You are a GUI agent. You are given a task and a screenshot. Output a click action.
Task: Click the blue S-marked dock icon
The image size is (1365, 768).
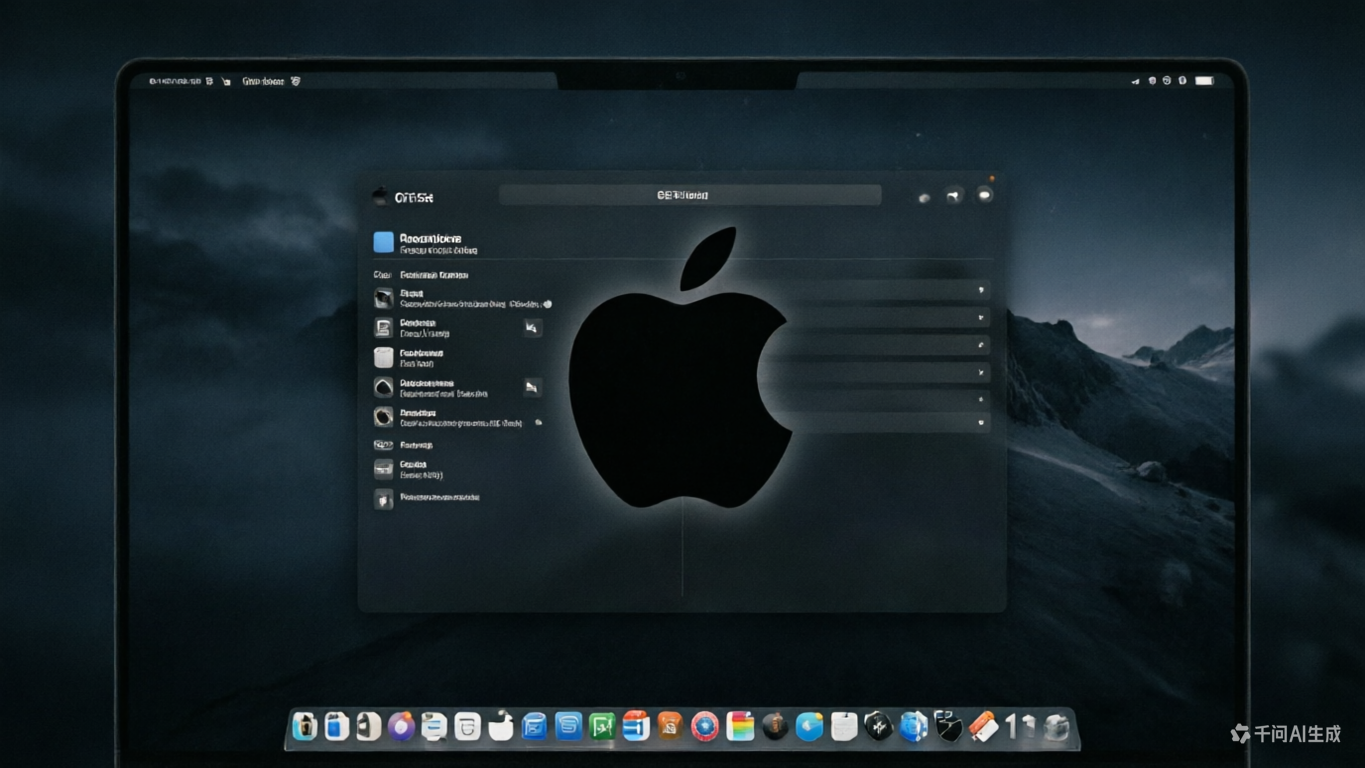coord(569,726)
